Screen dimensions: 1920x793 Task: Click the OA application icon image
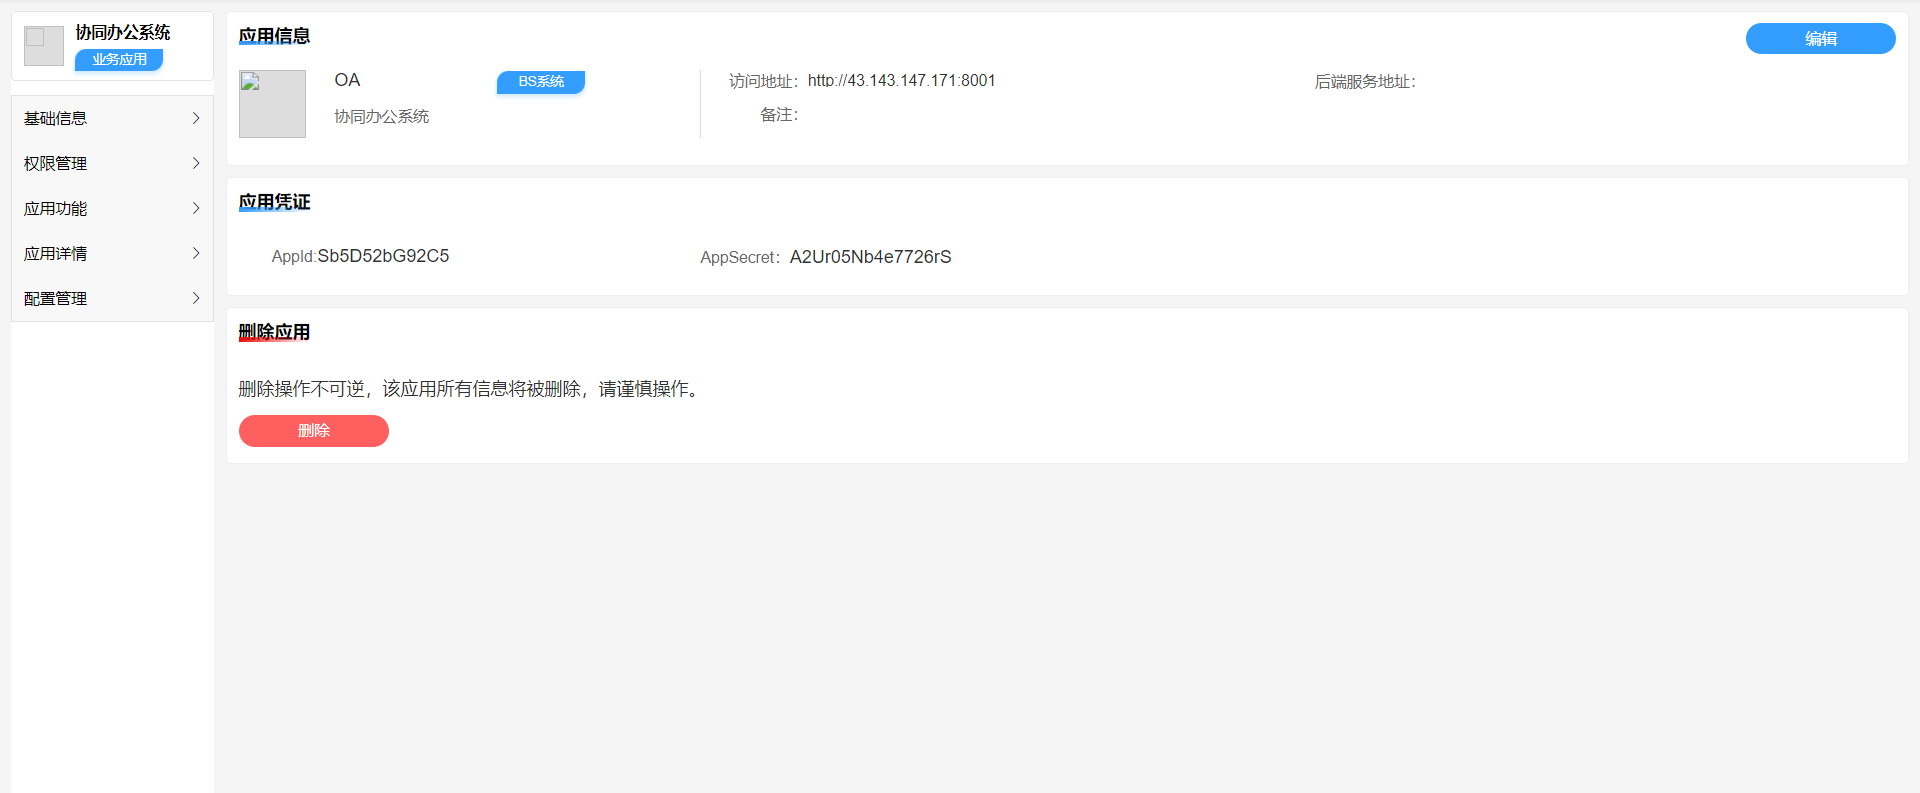(x=272, y=104)
